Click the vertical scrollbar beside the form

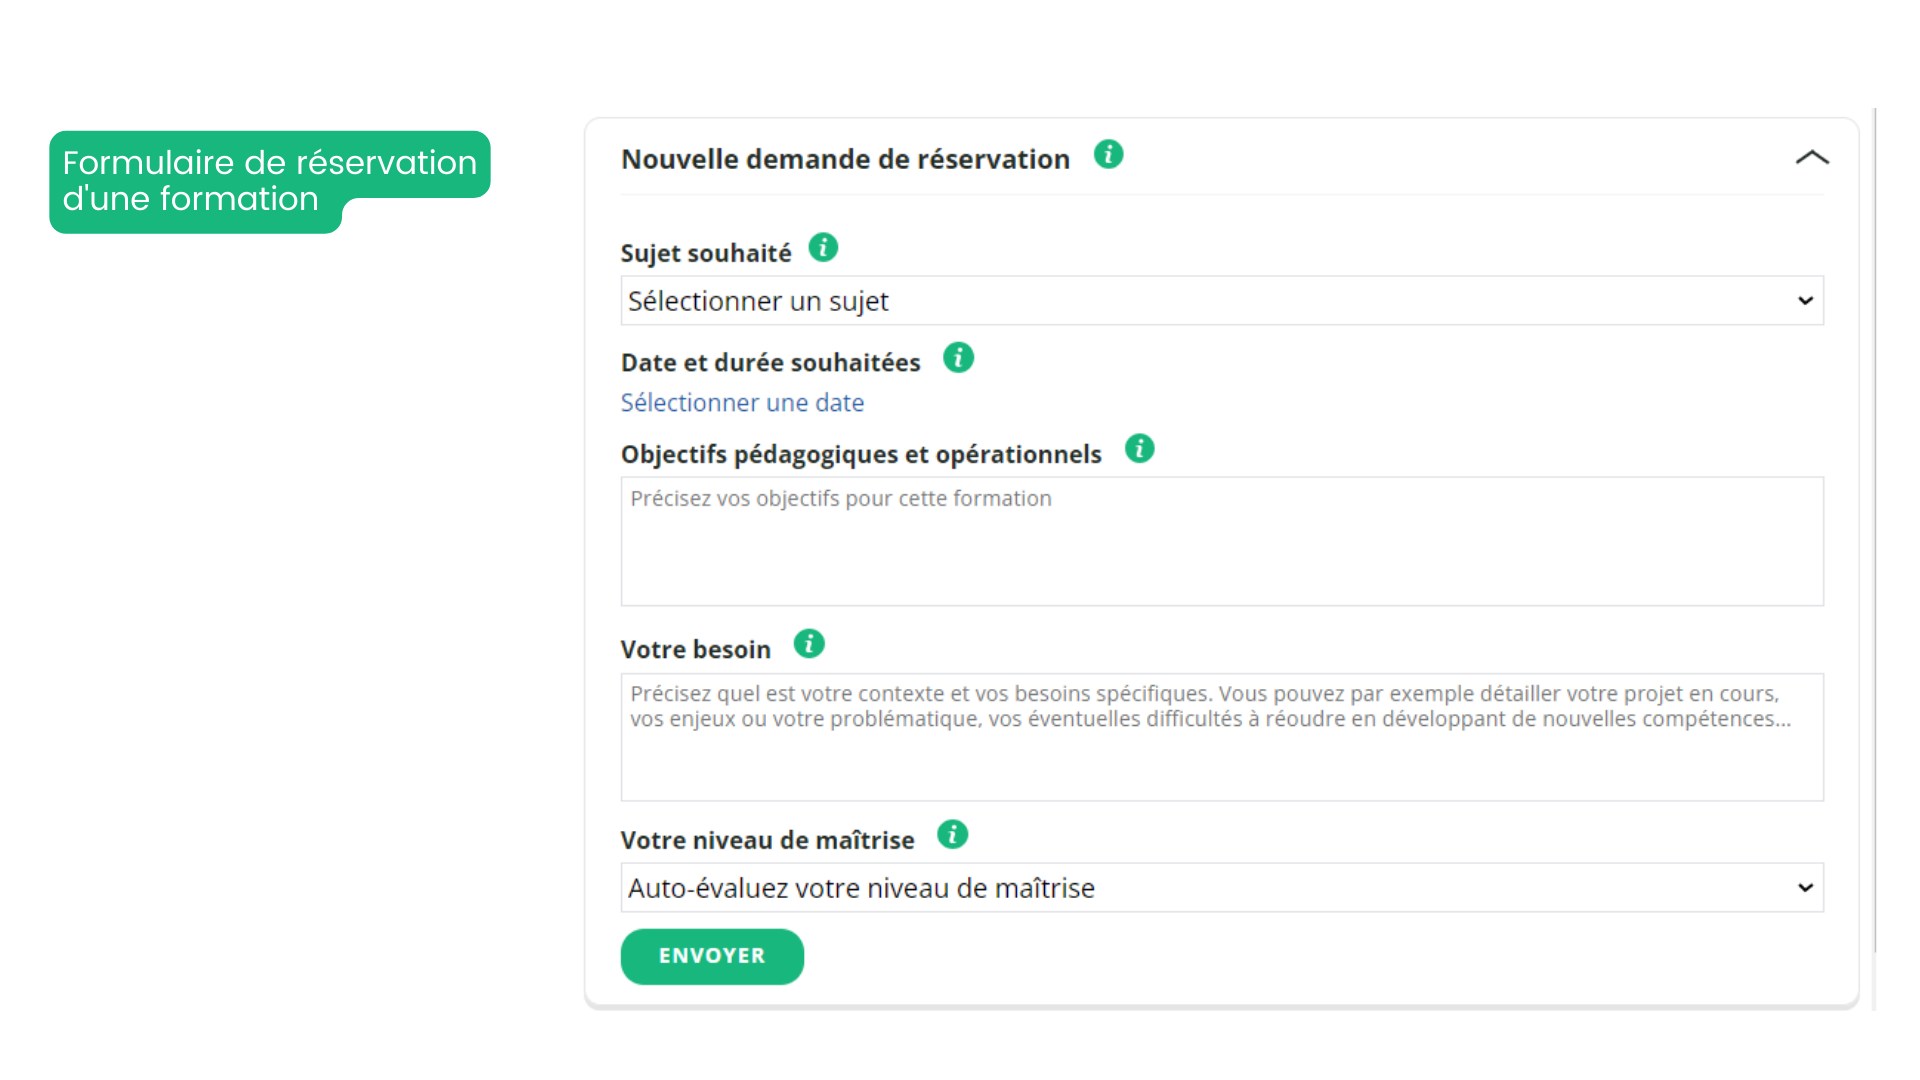tap(1875, 530)
